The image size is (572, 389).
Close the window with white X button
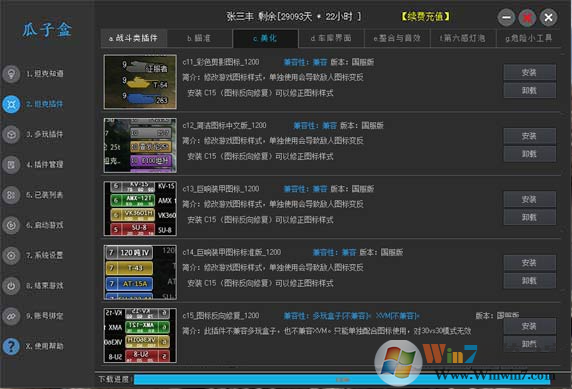(548, 17)
